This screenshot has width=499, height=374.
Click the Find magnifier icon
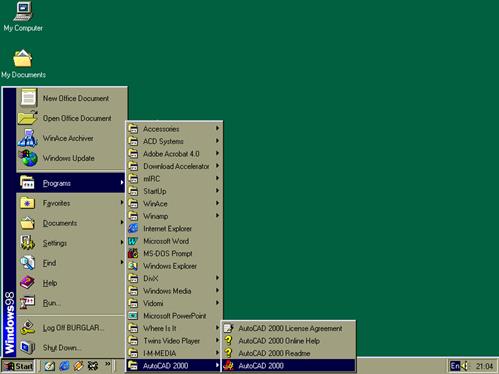pos(27,263)
